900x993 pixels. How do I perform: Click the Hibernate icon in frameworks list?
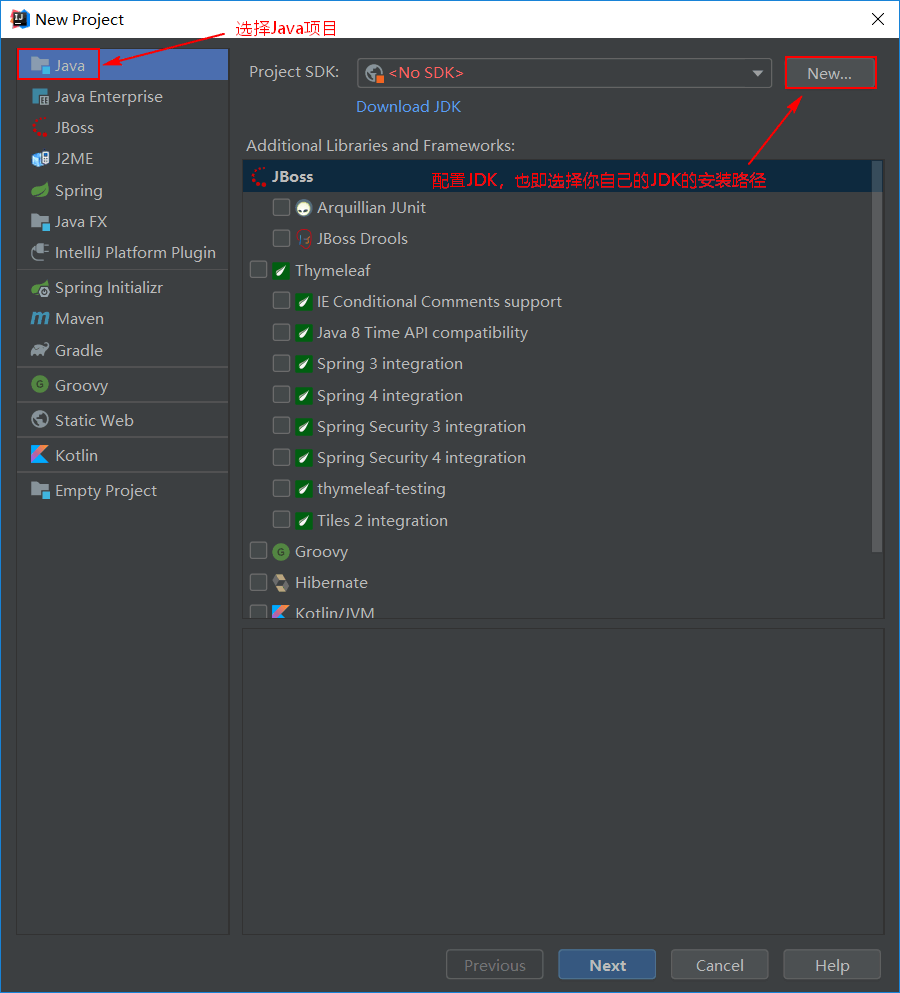pyautogui.click(x=281, y=582)
